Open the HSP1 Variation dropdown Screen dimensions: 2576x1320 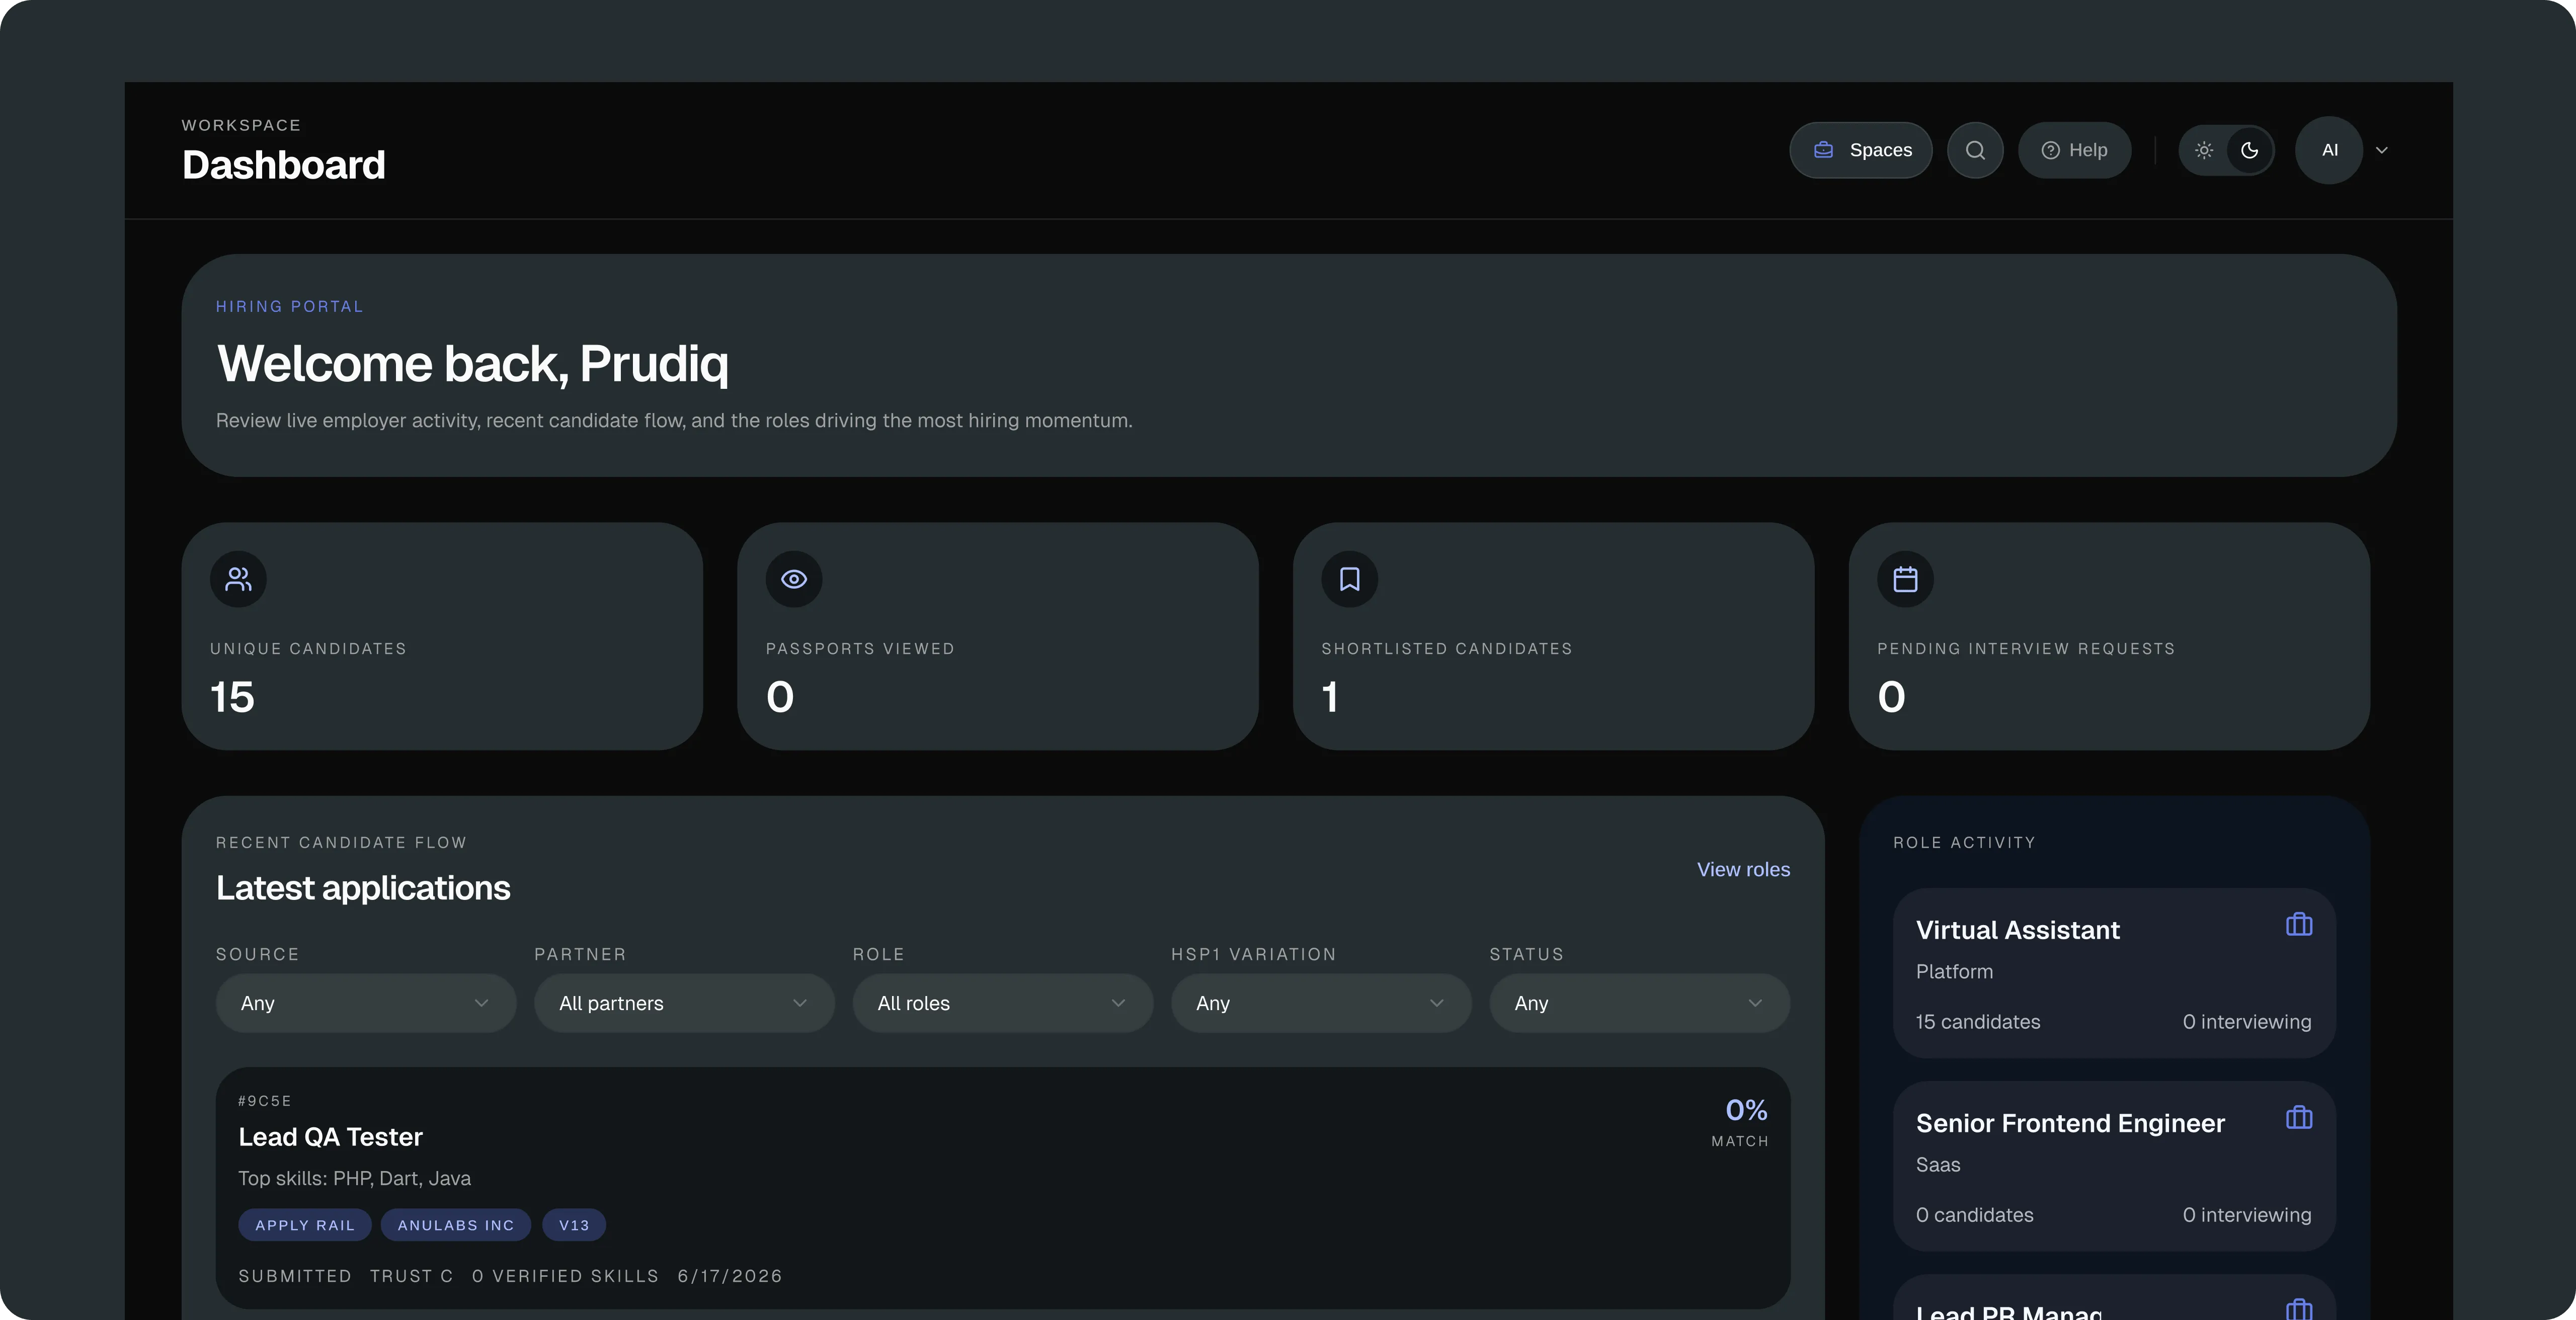coord(1321,1003)
